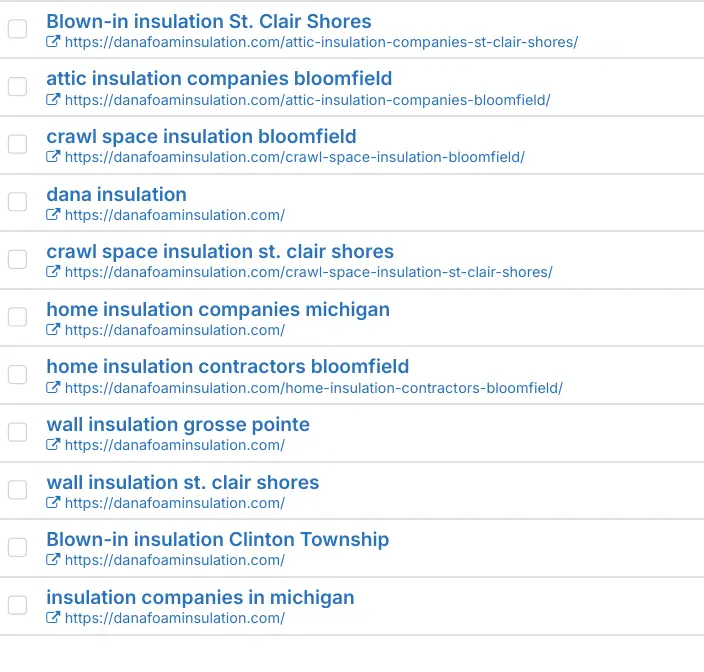Viewport: 704px width, 672px height.
Task: Mark checkbox for Blown-in insulation Clinton Township
Action: click(x=17, y=547)
